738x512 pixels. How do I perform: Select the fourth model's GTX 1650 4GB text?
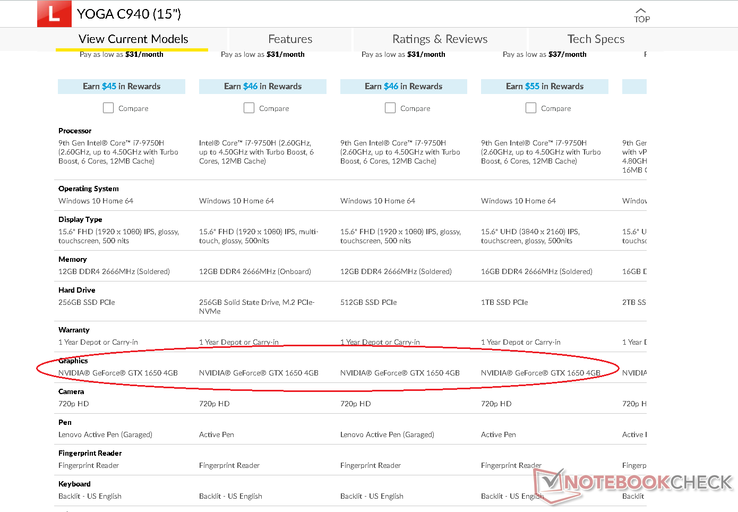coord(541,373)
